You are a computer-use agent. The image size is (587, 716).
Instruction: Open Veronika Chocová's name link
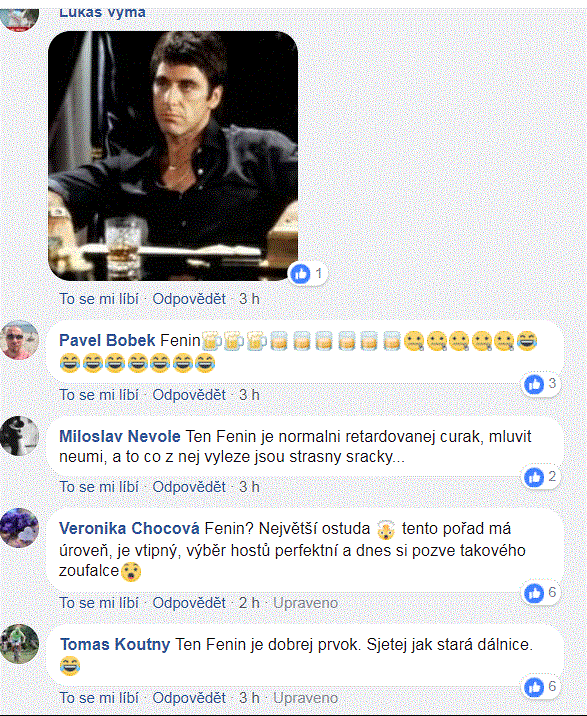129,529
